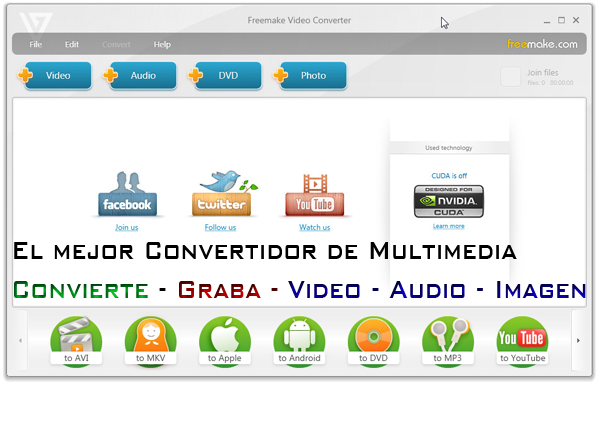The image size is (600, 431).
Task: Click the freemake.com logo link
Action: pyautogui.click(x=542, y=44)
